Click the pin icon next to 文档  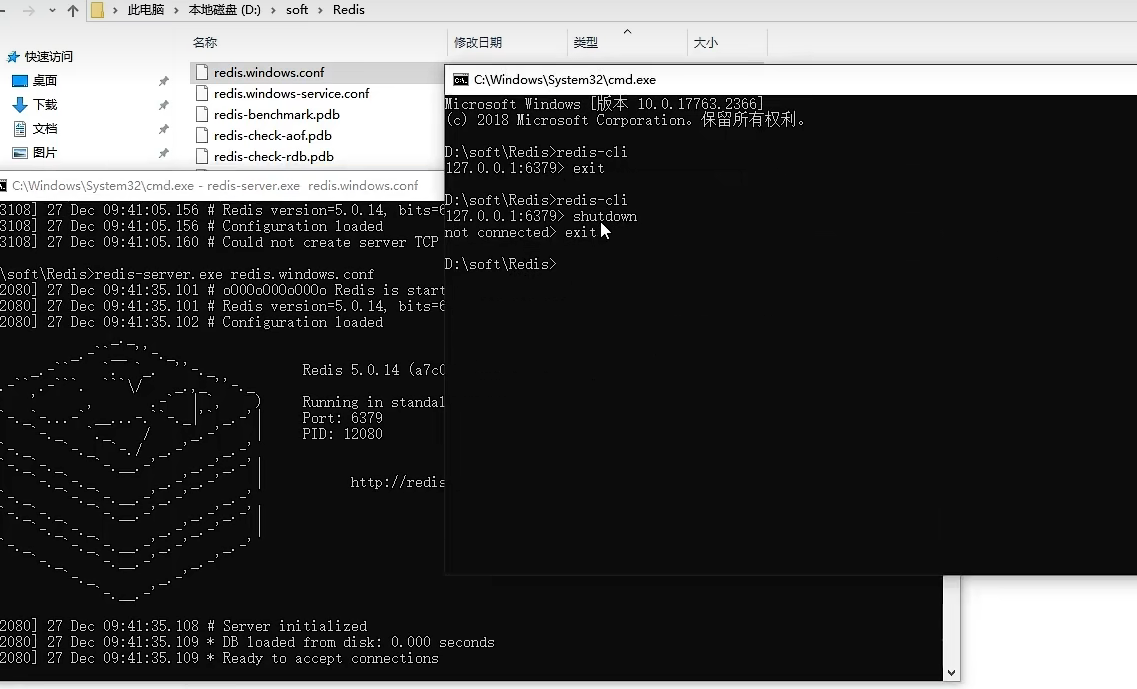(x=164, y=129)
